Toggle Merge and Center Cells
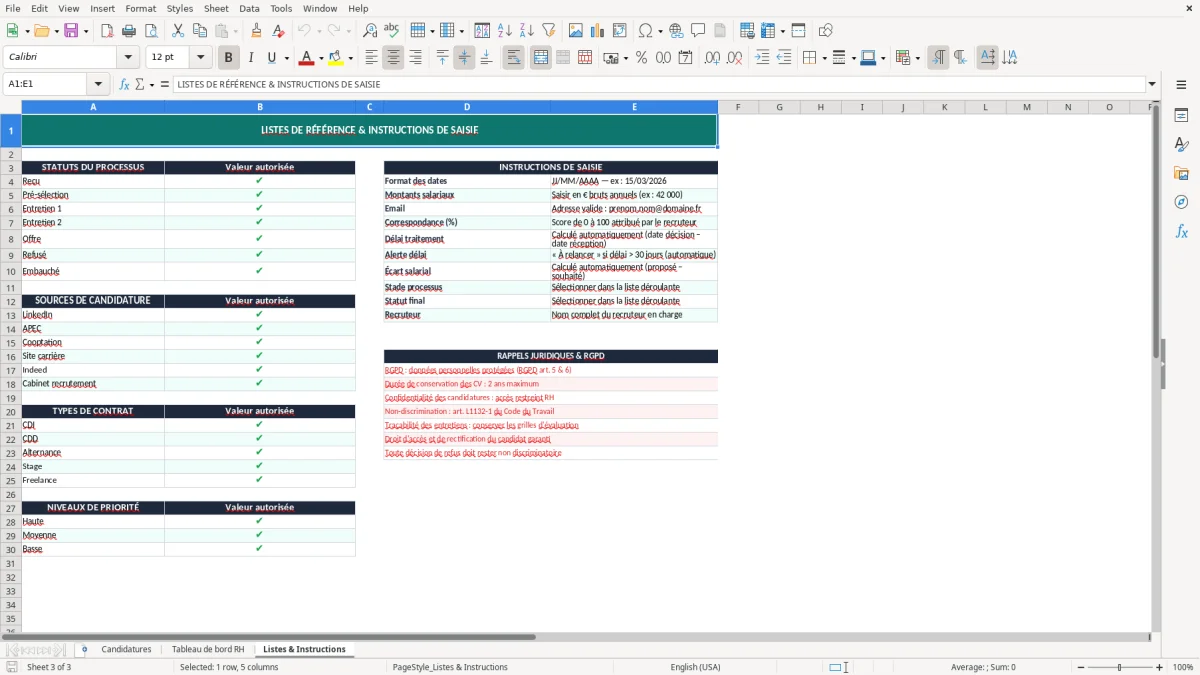 pyautogui.click(x=541, y=58)
